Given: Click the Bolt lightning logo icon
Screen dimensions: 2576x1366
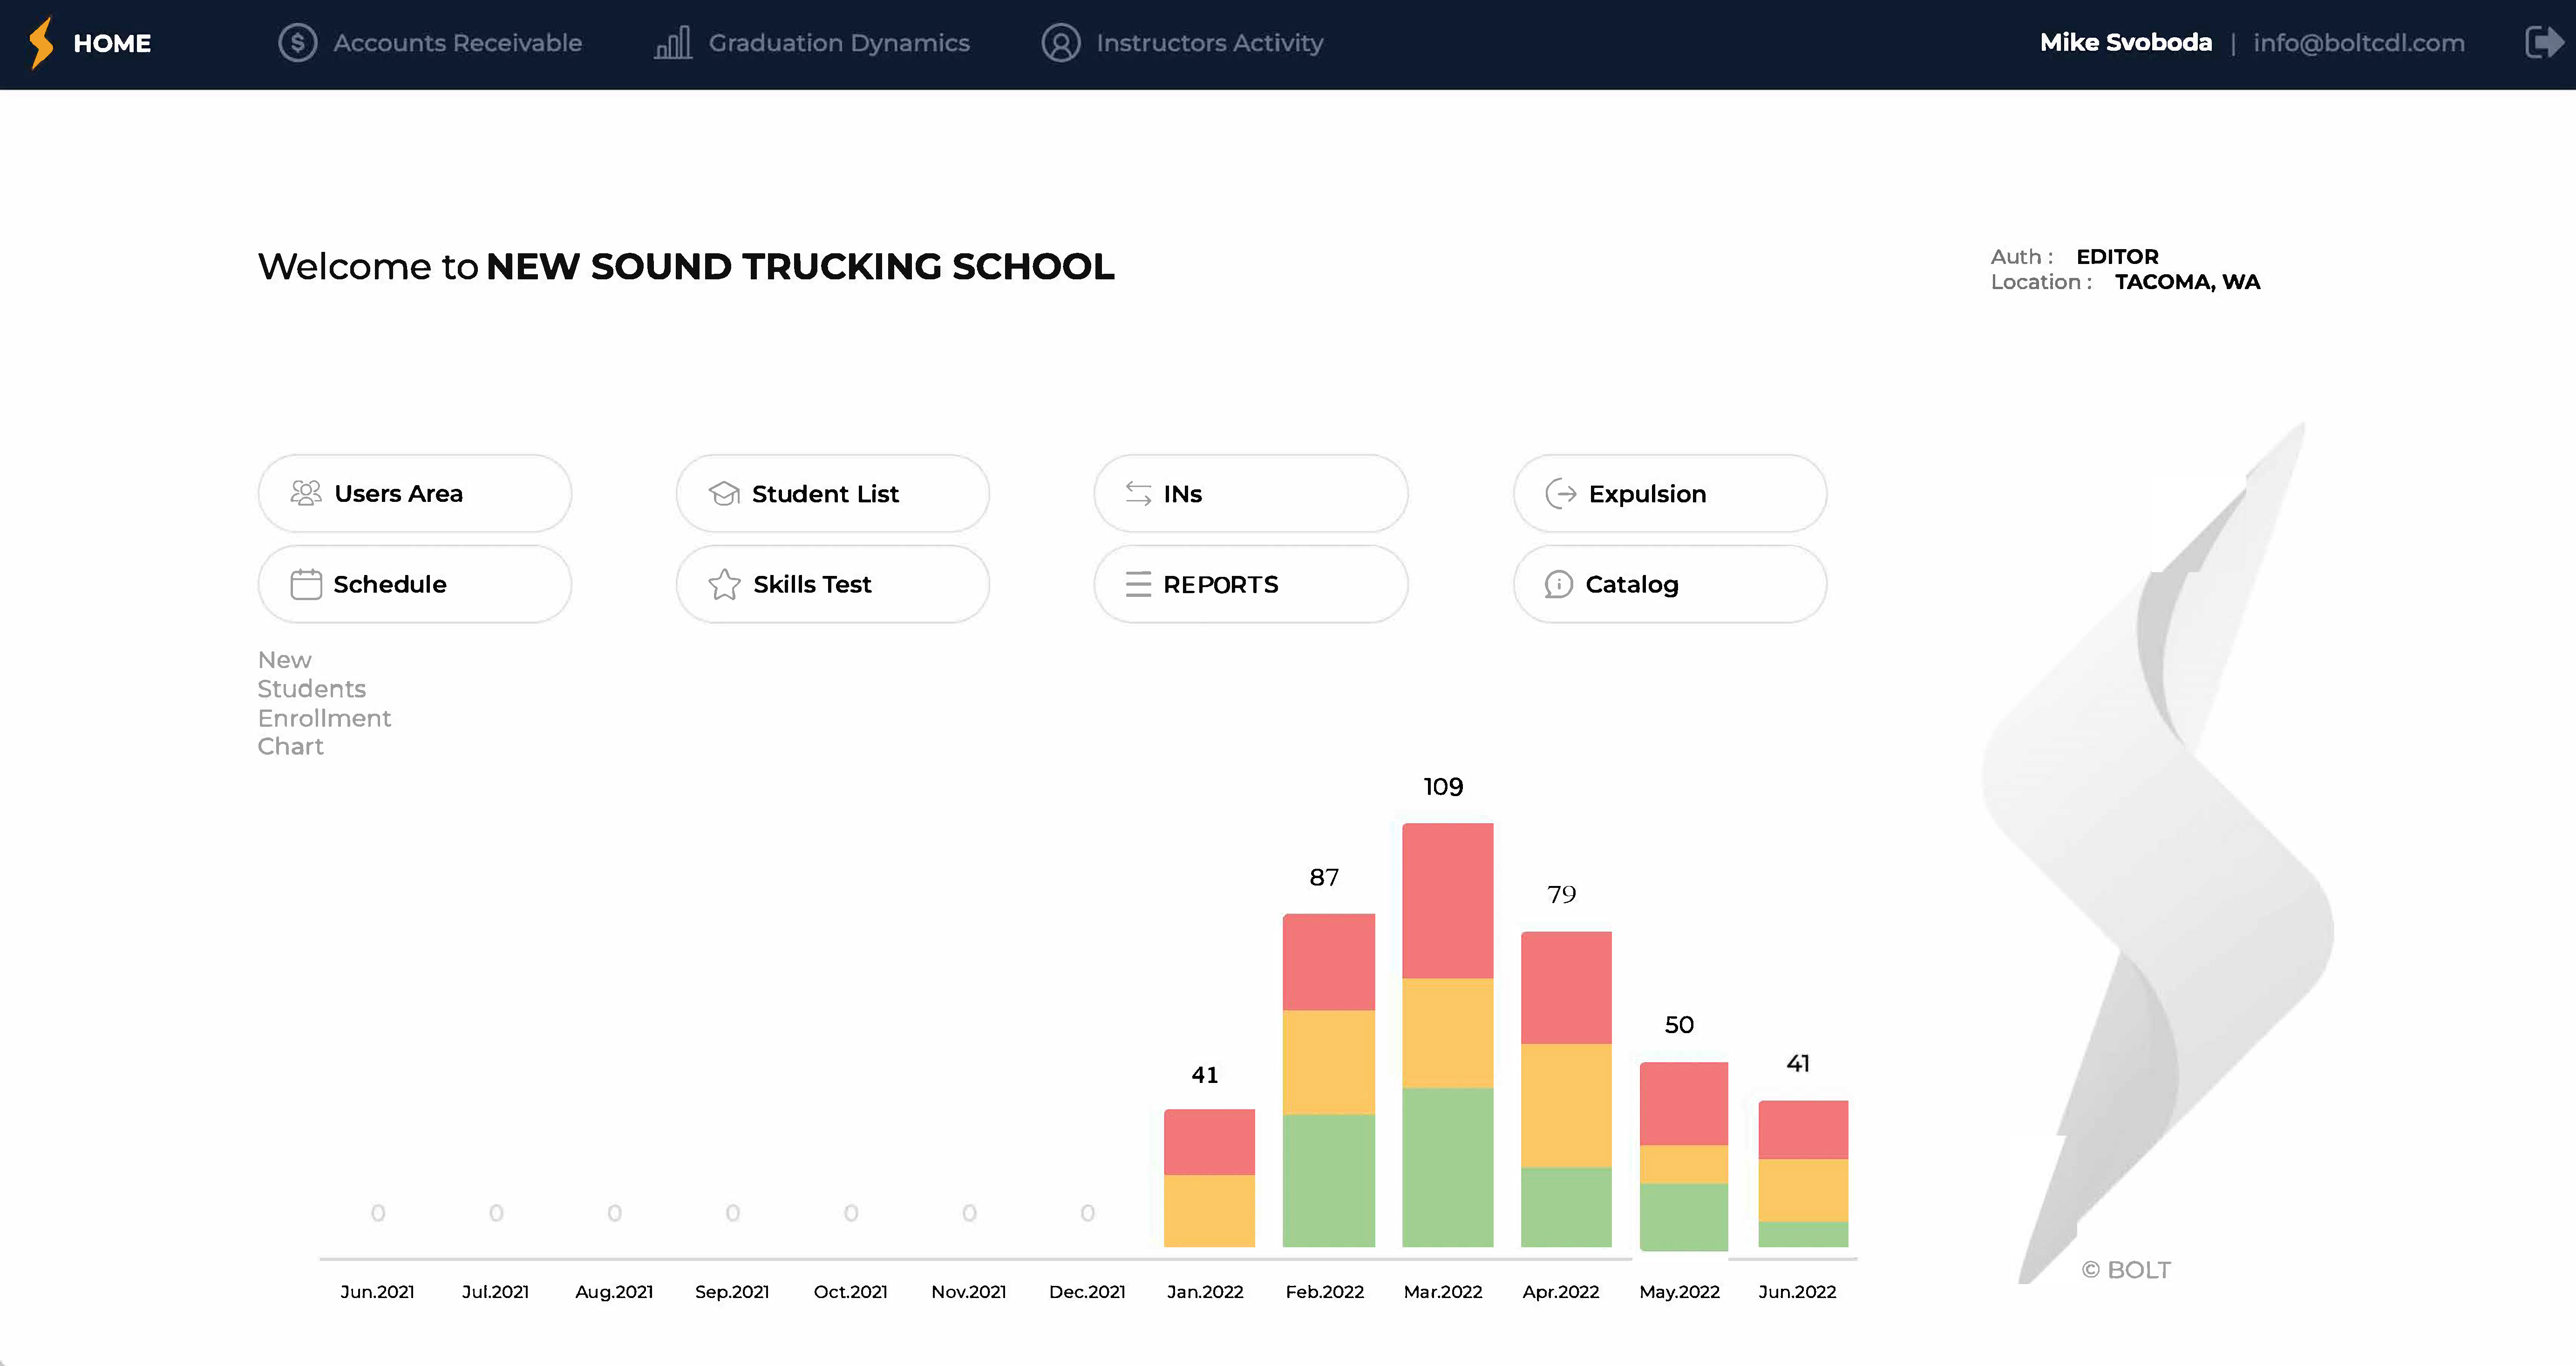Looking at the screenshot, I should (x=41, y=43).
